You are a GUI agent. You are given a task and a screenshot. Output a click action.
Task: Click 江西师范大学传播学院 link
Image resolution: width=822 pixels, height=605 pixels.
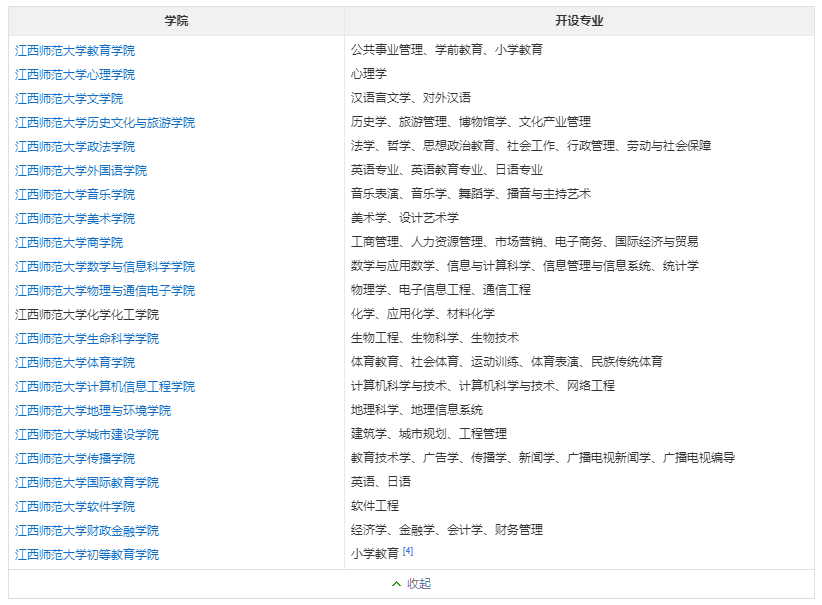pos(75,459)
